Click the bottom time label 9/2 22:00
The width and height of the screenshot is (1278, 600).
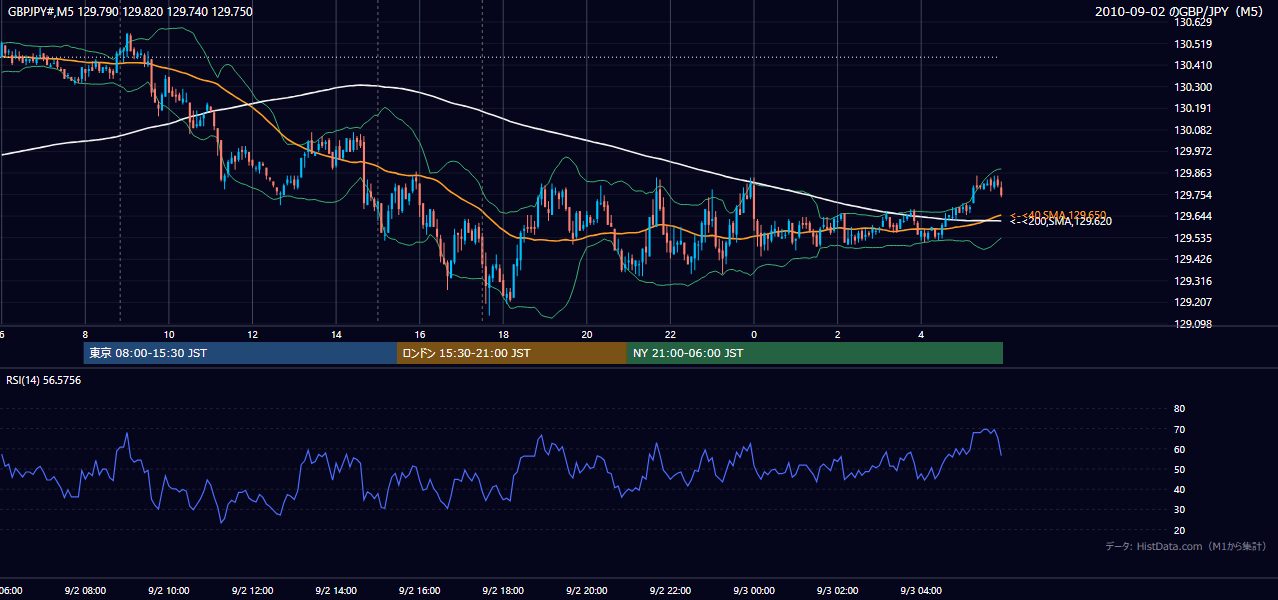point(670,590)
